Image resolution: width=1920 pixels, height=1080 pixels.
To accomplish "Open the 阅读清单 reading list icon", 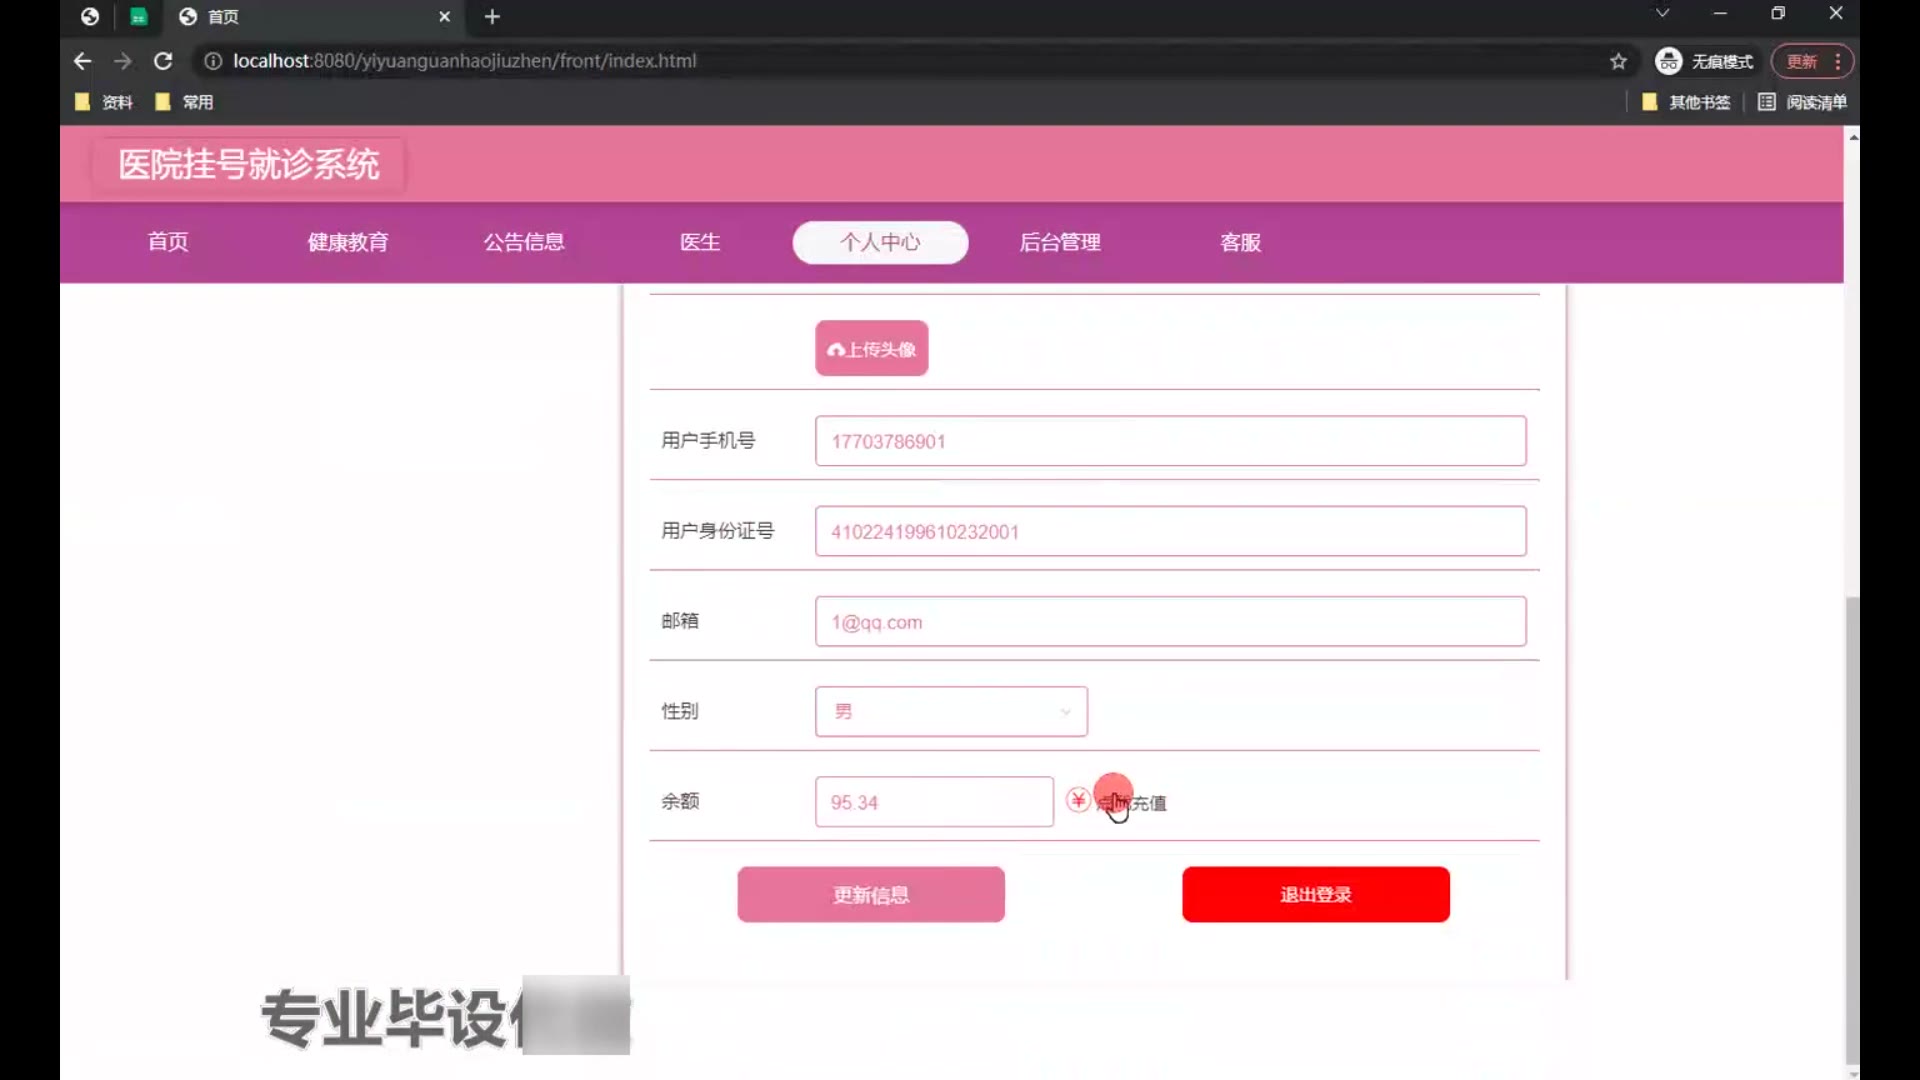I will pos(1767,102).
